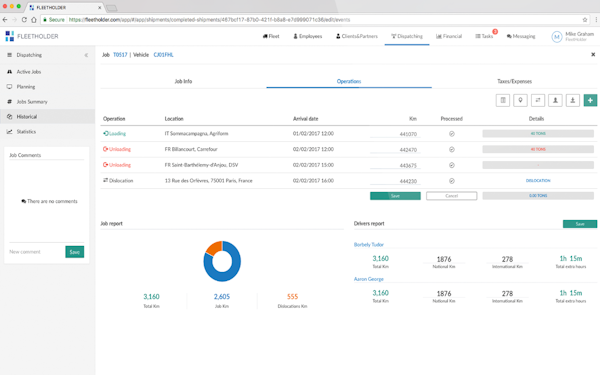Click the columns icon toolbar button

503,100
